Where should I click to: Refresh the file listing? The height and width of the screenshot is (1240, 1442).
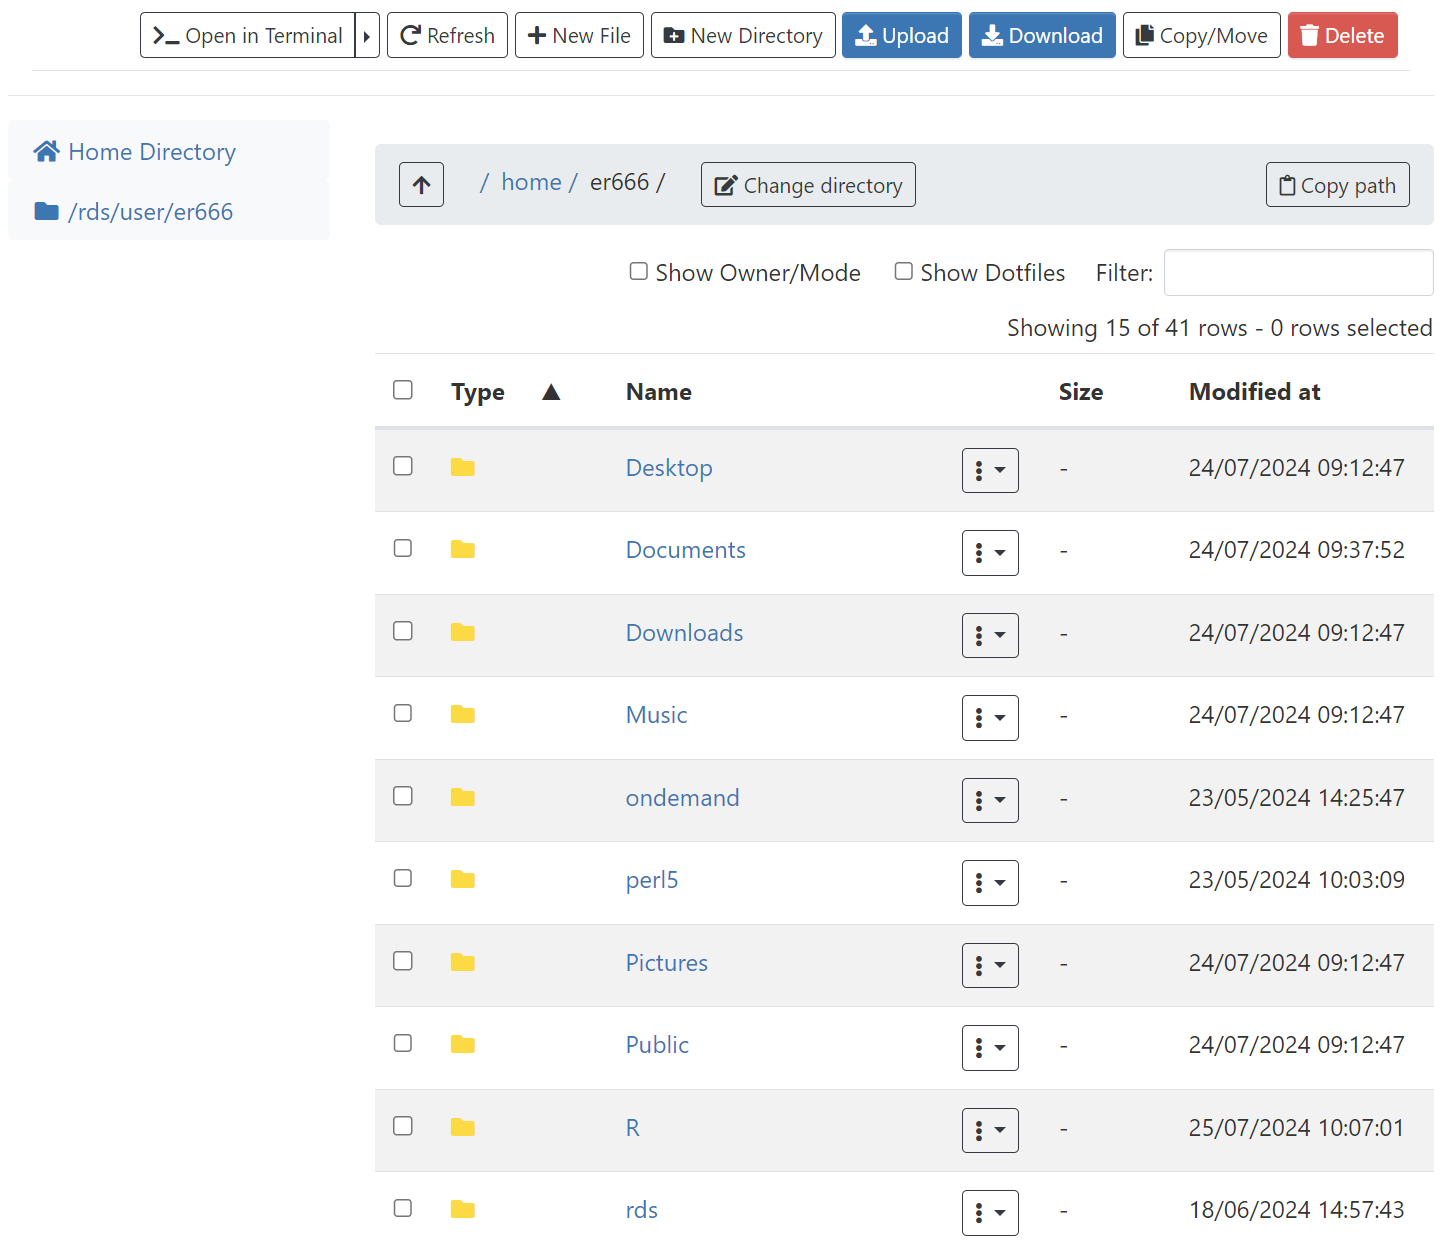(447, 36)
